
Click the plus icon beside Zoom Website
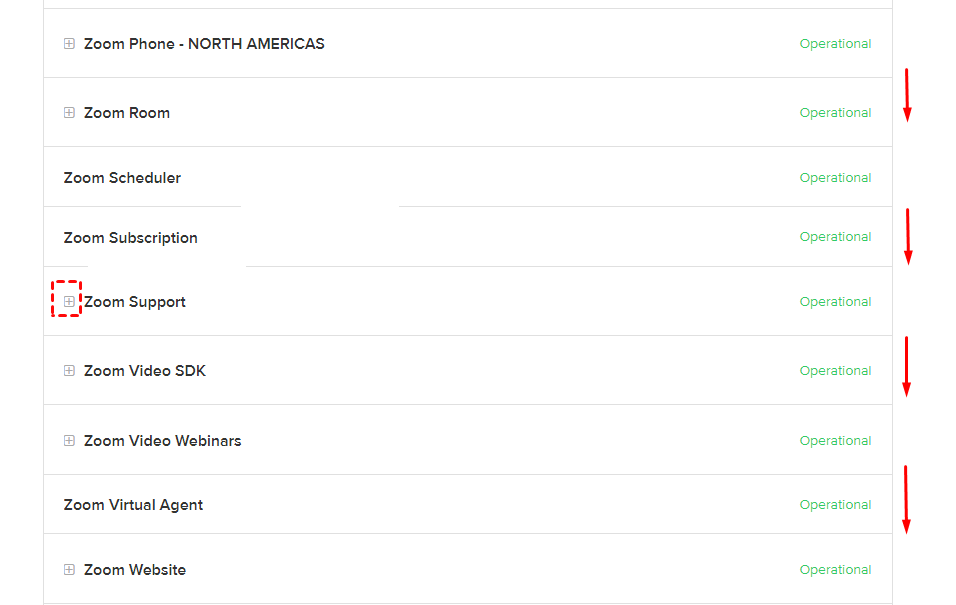point(69,570)
